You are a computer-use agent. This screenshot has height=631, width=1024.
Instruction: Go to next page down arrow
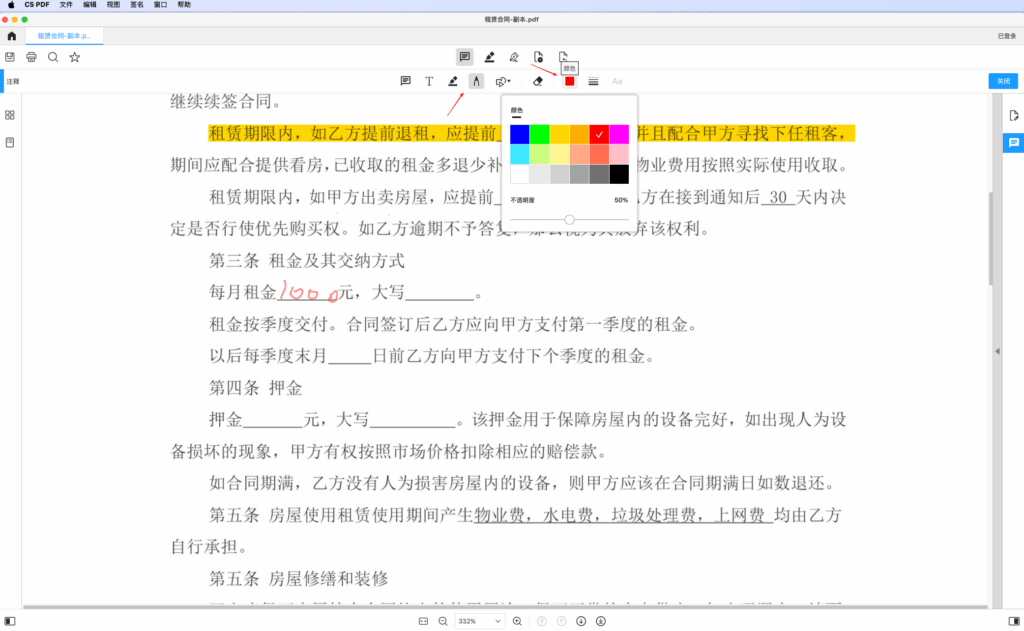coord(581,621)
